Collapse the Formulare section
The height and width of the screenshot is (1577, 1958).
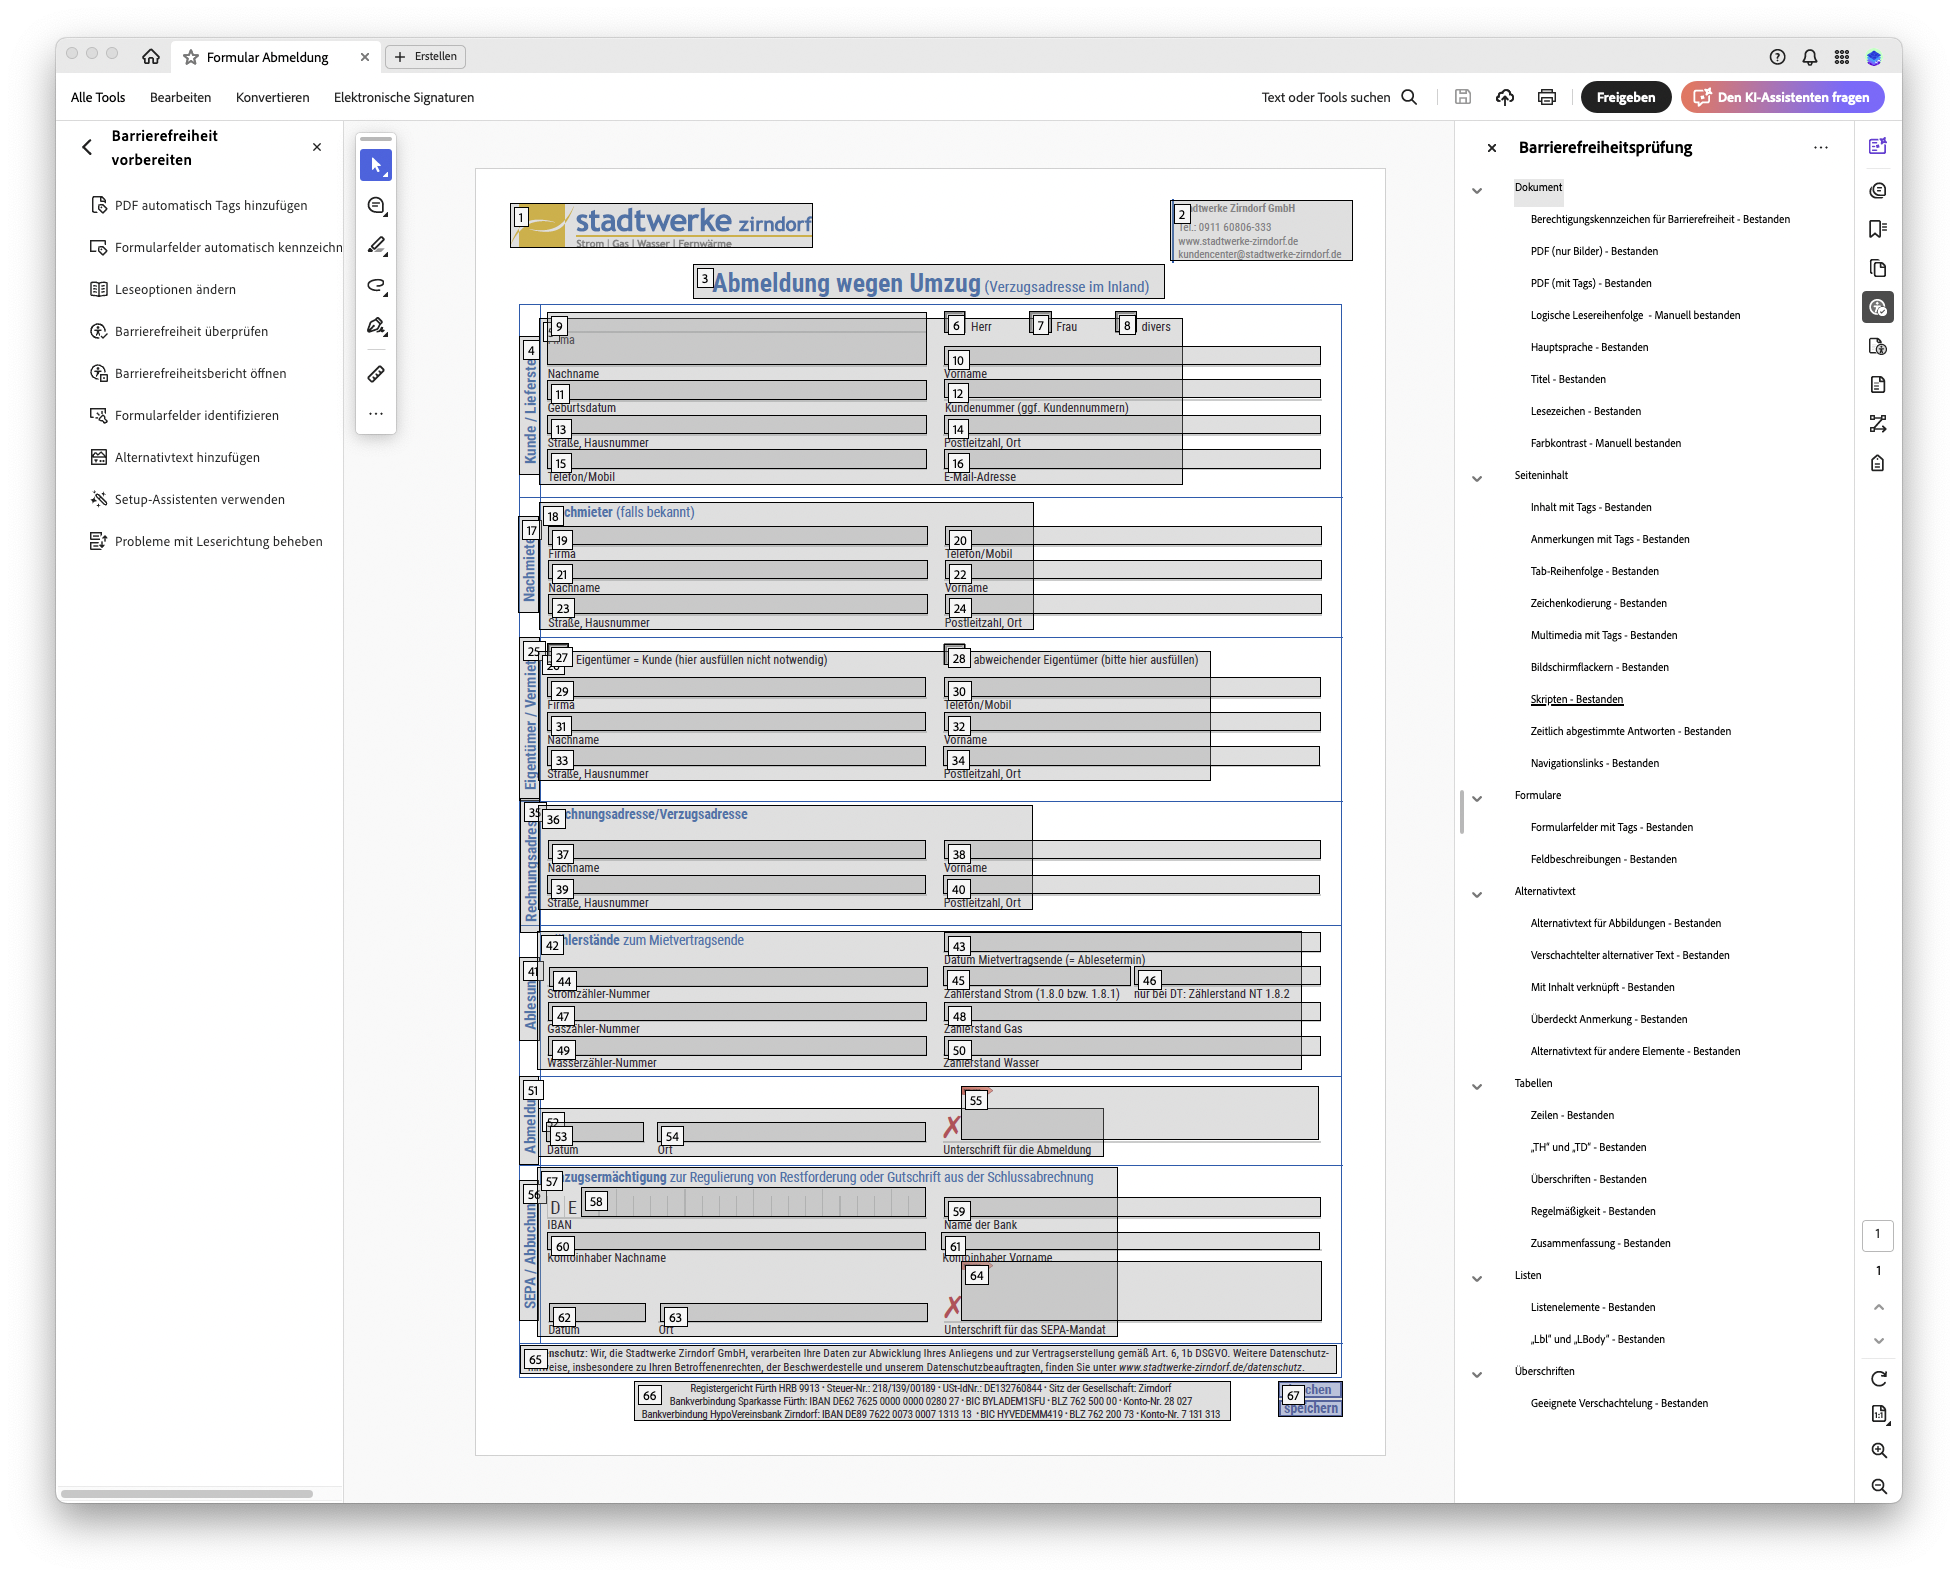click(x=1477, y=798)
